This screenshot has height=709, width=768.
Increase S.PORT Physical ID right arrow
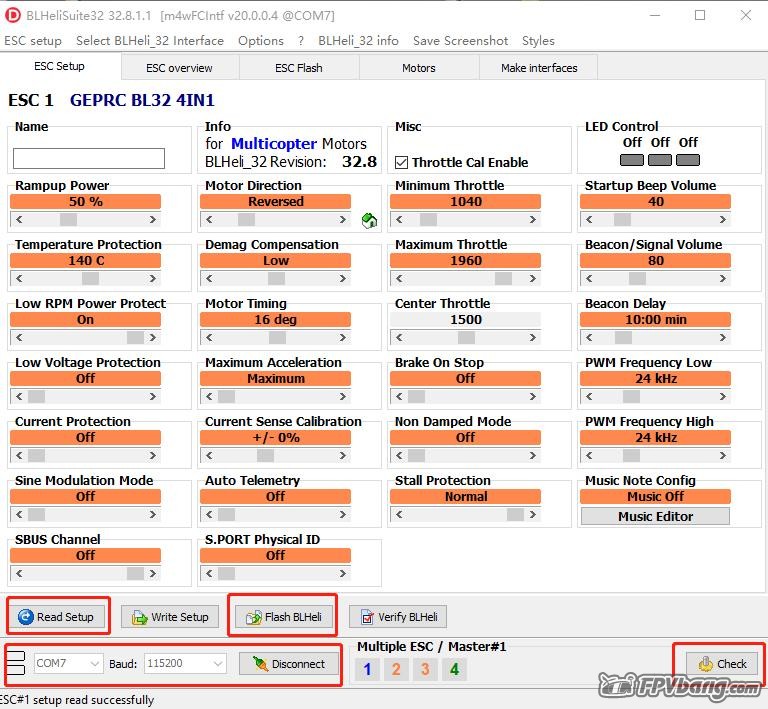343,573
